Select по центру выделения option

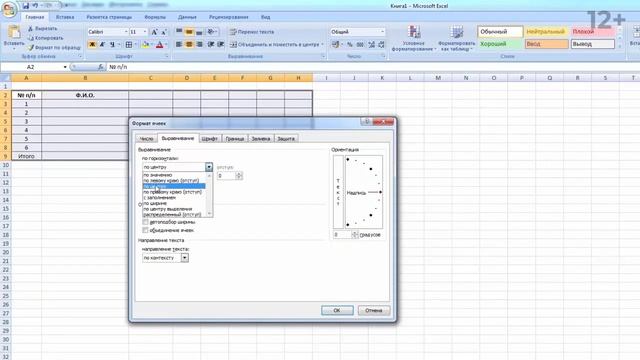pos(174,209)
